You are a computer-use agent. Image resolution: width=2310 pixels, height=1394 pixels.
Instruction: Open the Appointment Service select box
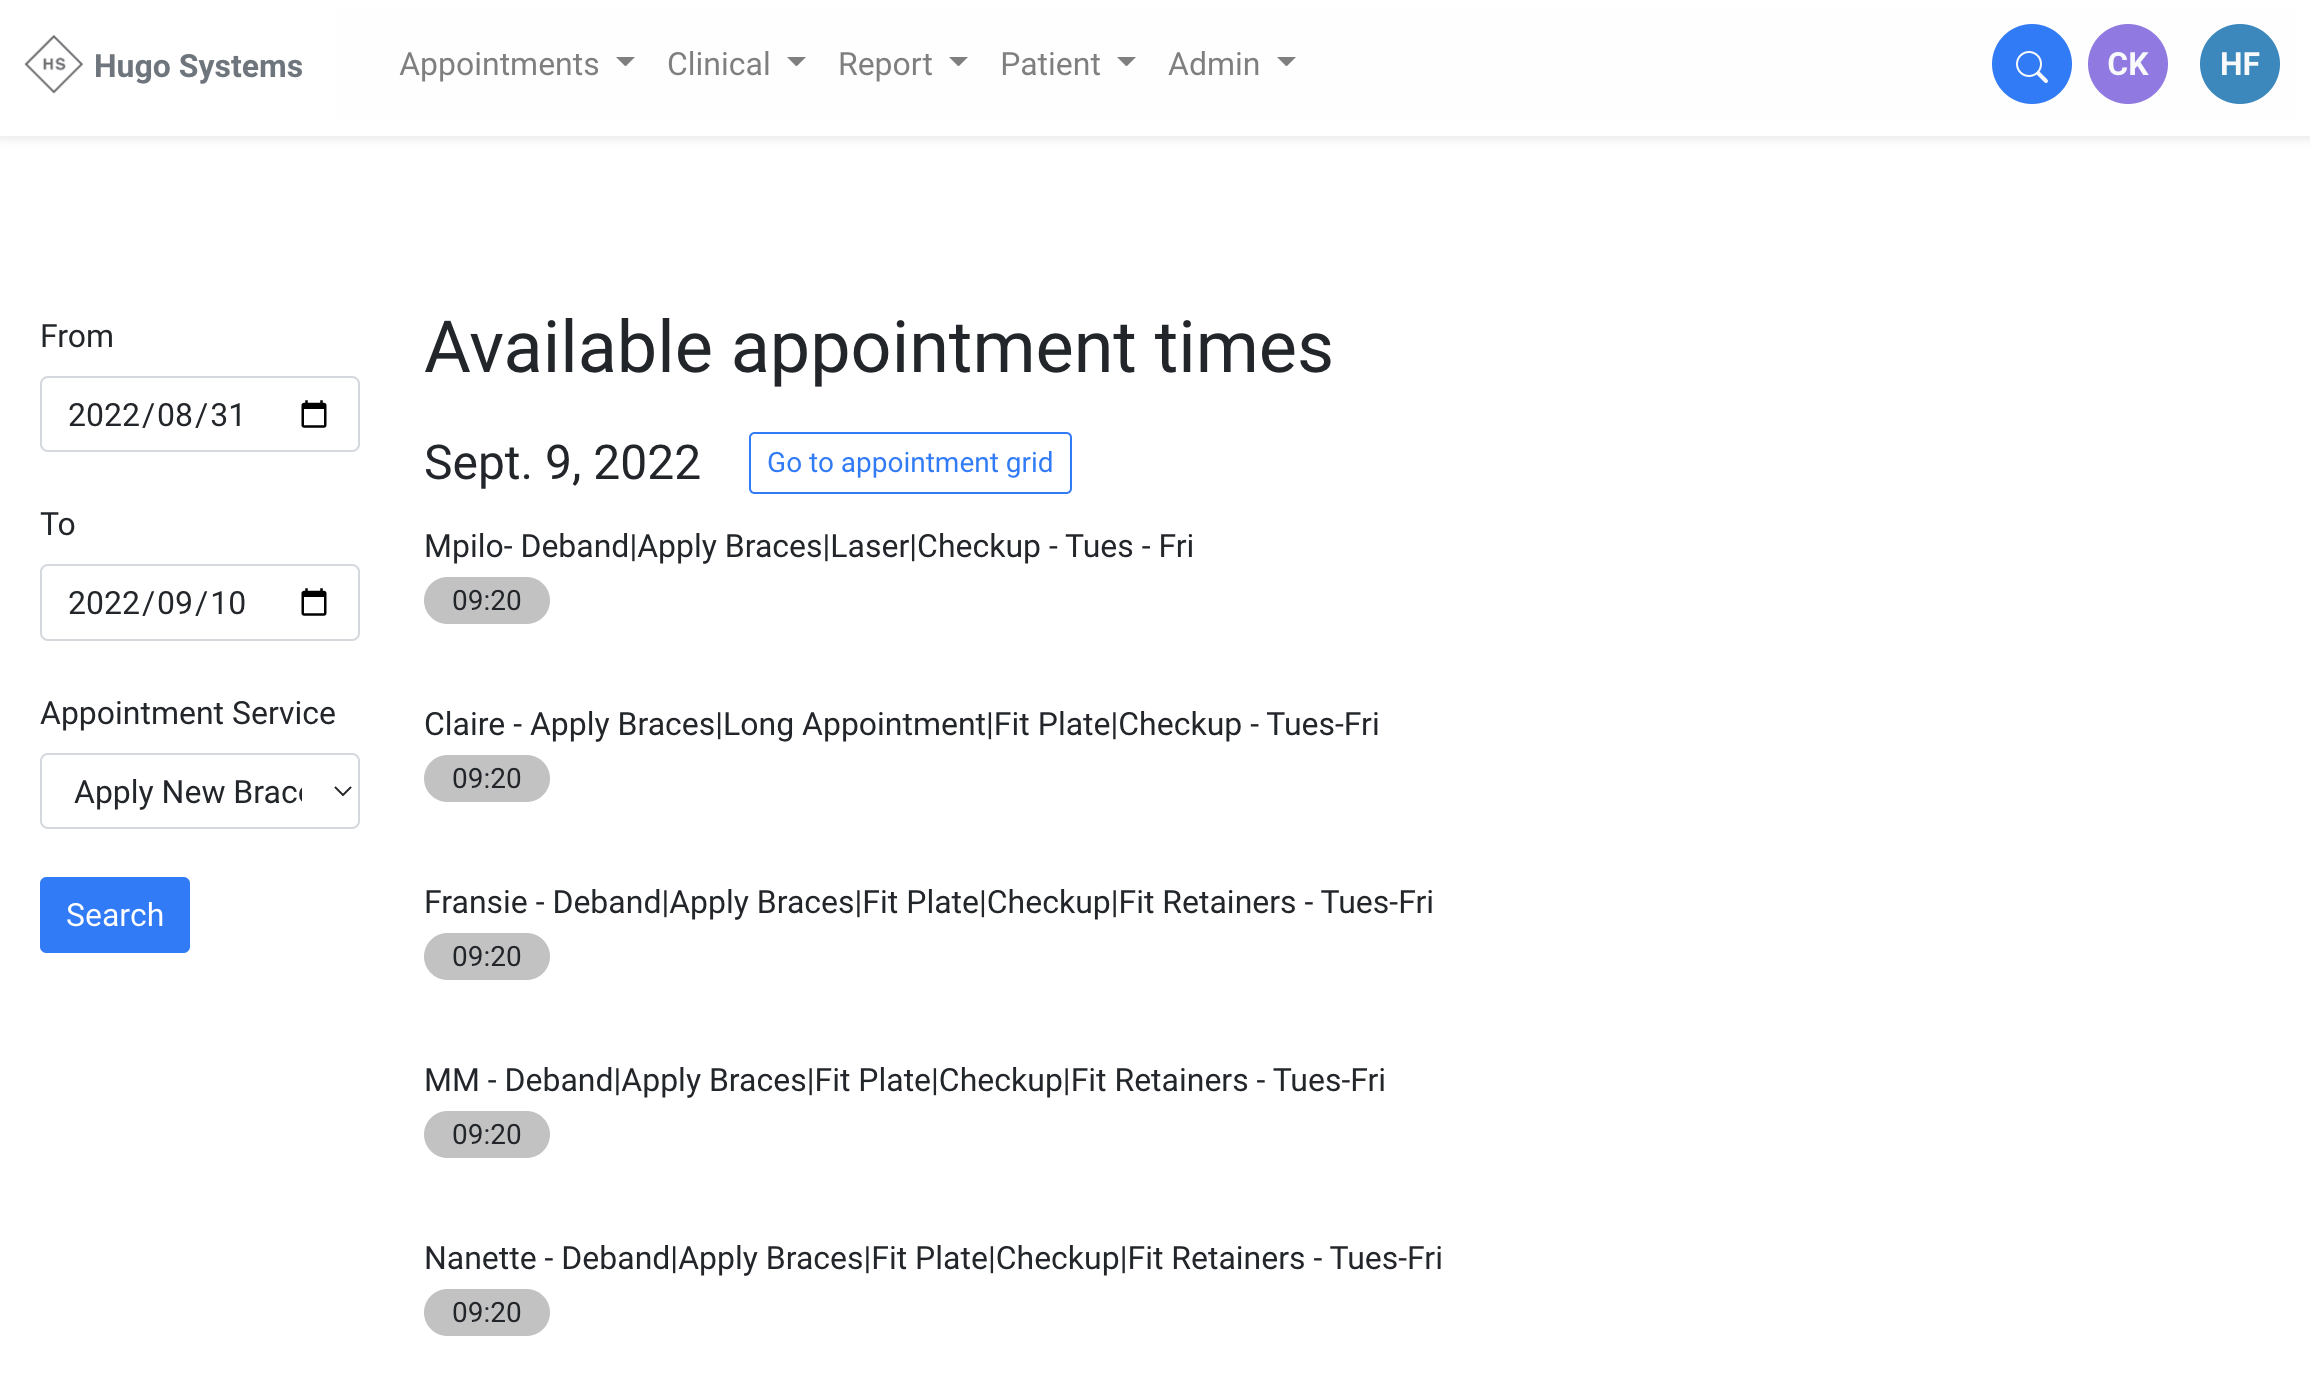point(200,791)
